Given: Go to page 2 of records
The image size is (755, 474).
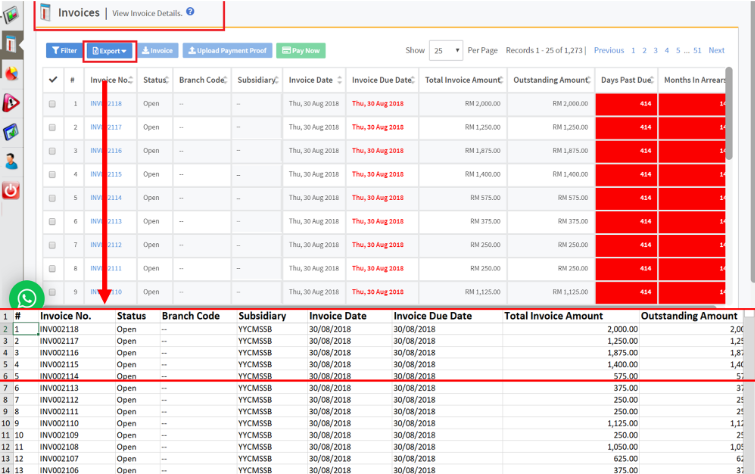Looking at the screenshot, I should (x=644, y=50).
